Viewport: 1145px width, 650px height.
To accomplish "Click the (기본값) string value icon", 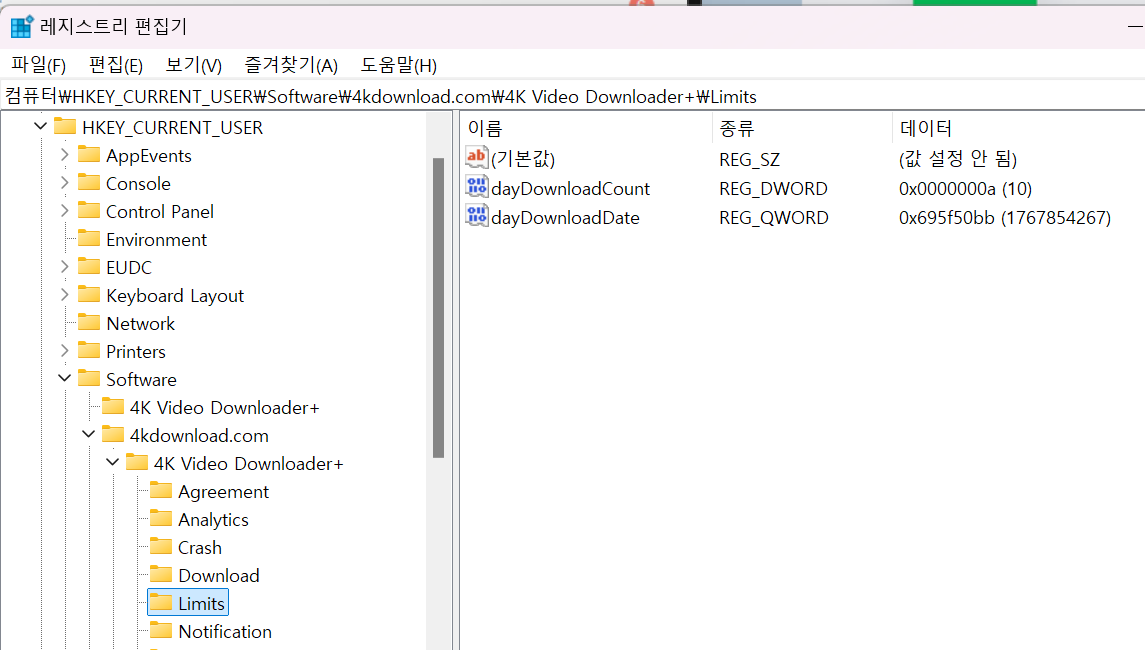I will point(477,158).
